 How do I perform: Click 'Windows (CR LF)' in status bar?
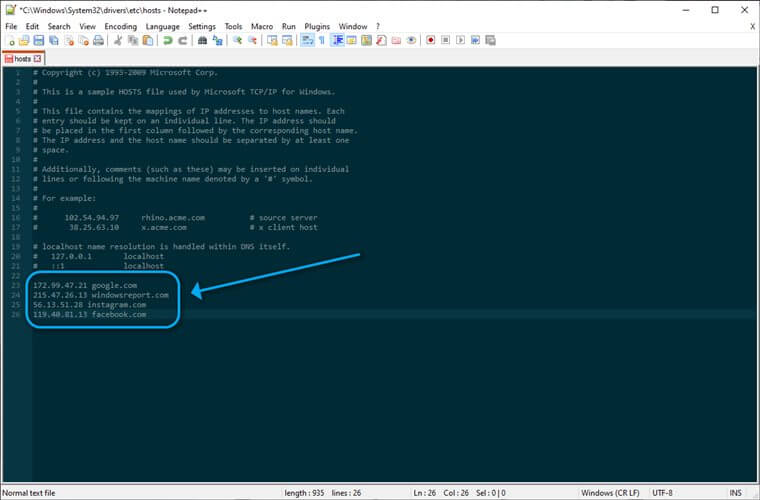(x=610, y=493)
